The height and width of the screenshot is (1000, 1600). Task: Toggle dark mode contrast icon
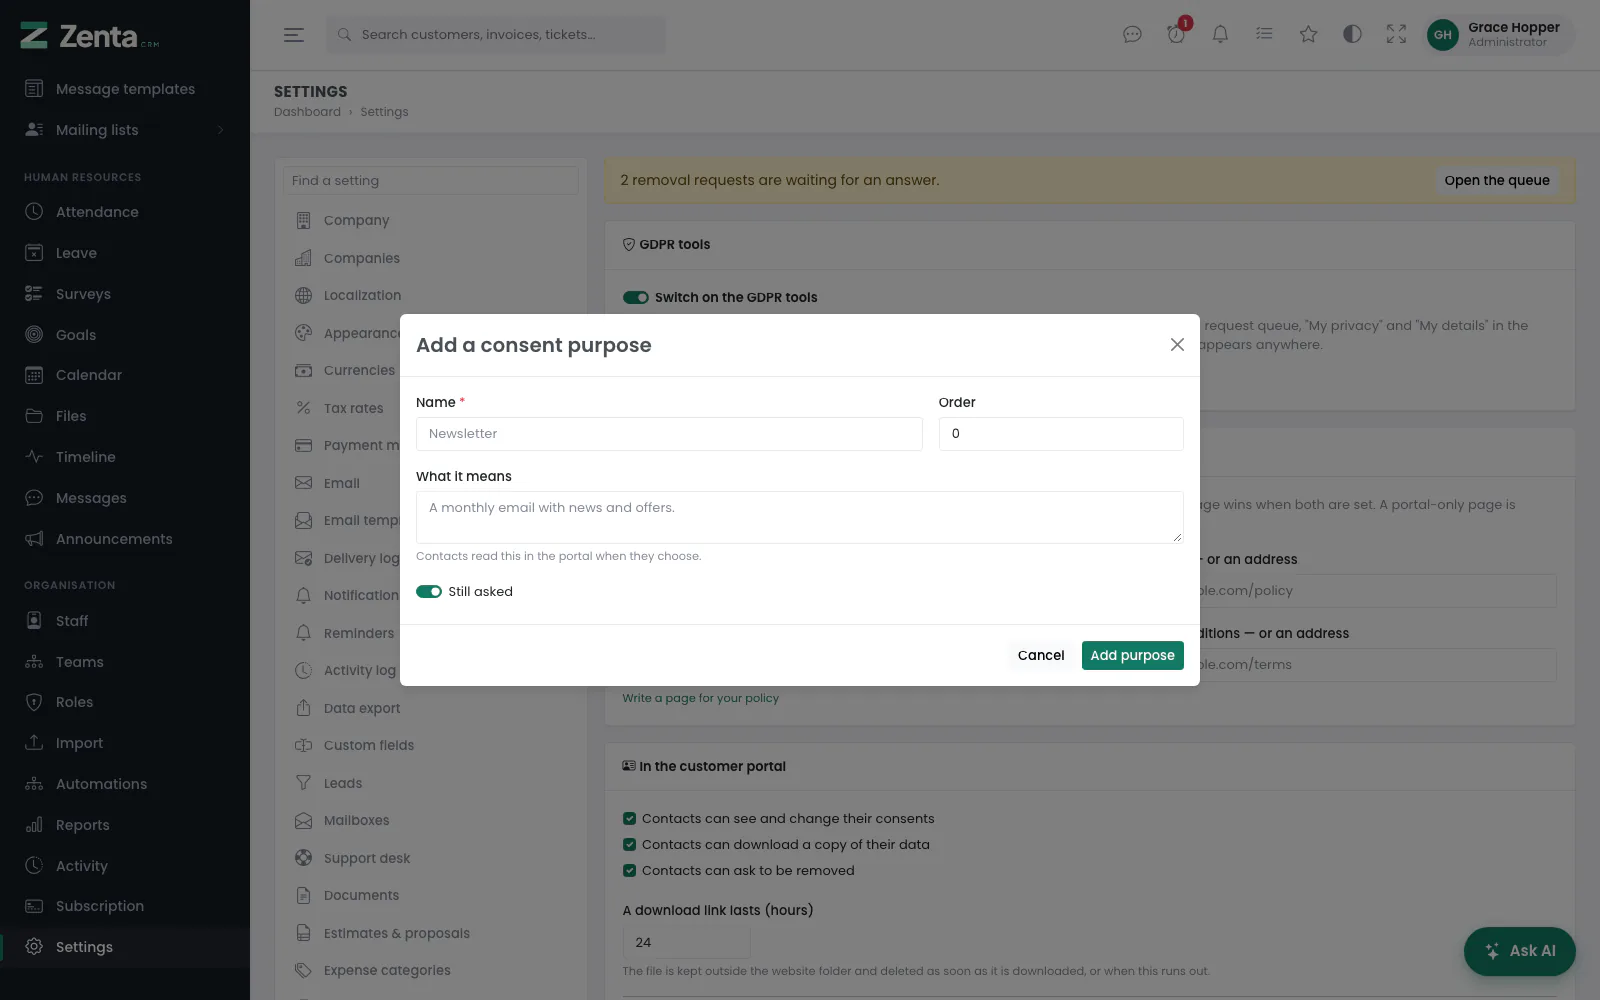pos(1352,35)
